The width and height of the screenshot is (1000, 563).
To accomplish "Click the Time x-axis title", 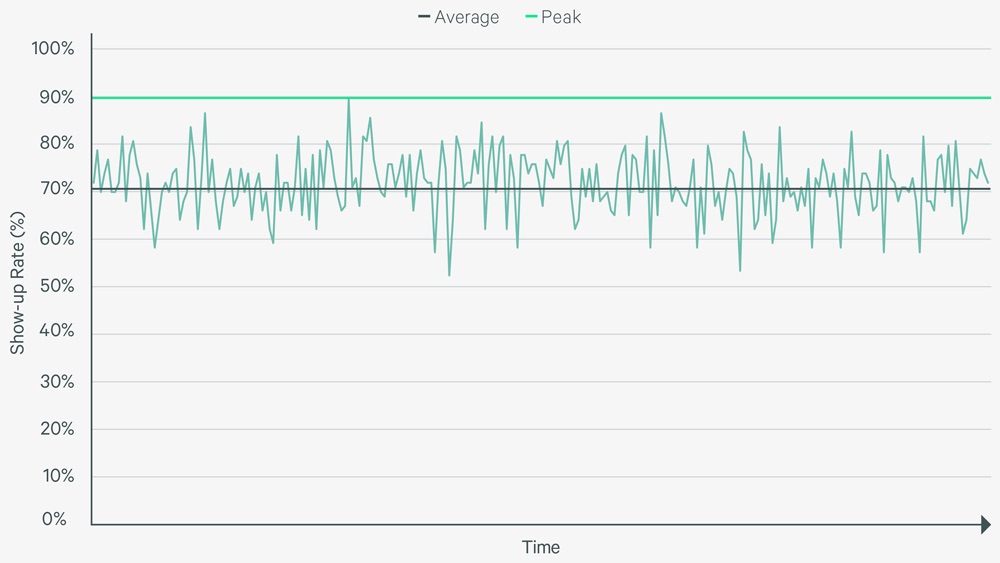I will click(541, 547).
